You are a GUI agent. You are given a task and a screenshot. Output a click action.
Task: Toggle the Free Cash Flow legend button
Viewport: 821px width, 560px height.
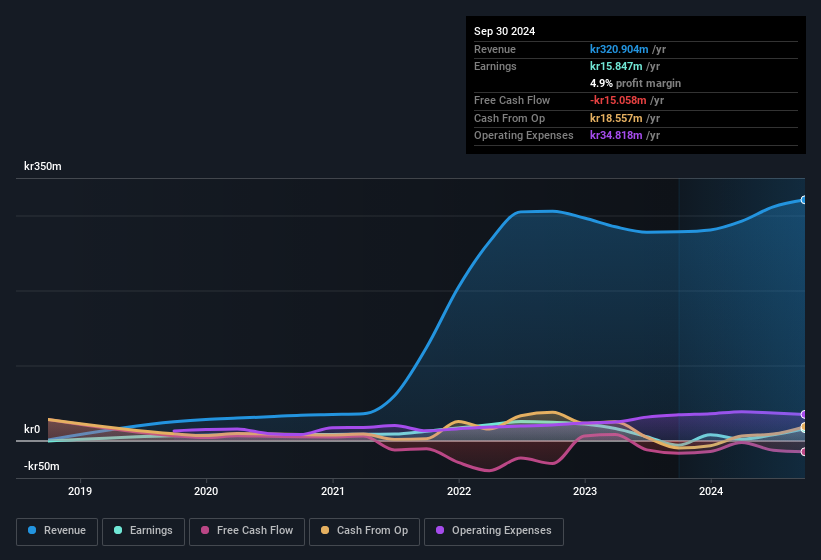[247, 531]
